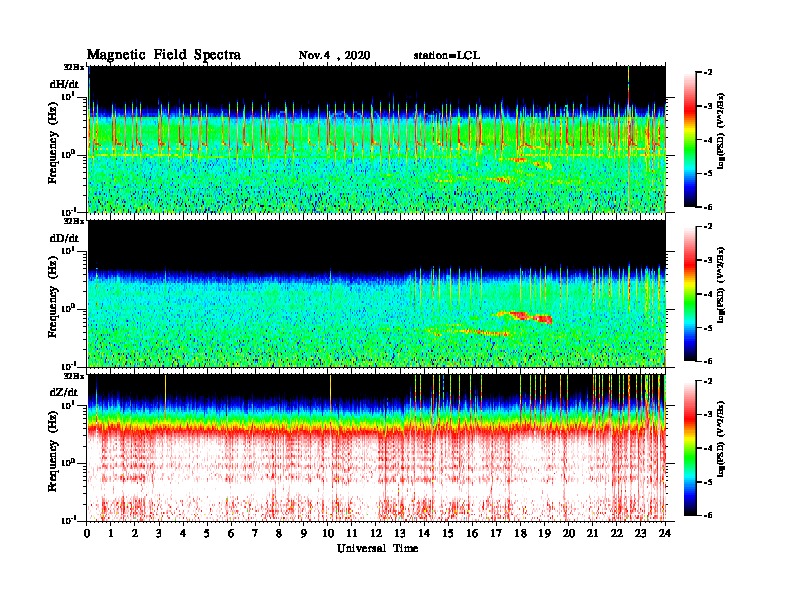Click the dD/dt panel color bar
This screenshot has width=792, height=612.
coord(690,293)
